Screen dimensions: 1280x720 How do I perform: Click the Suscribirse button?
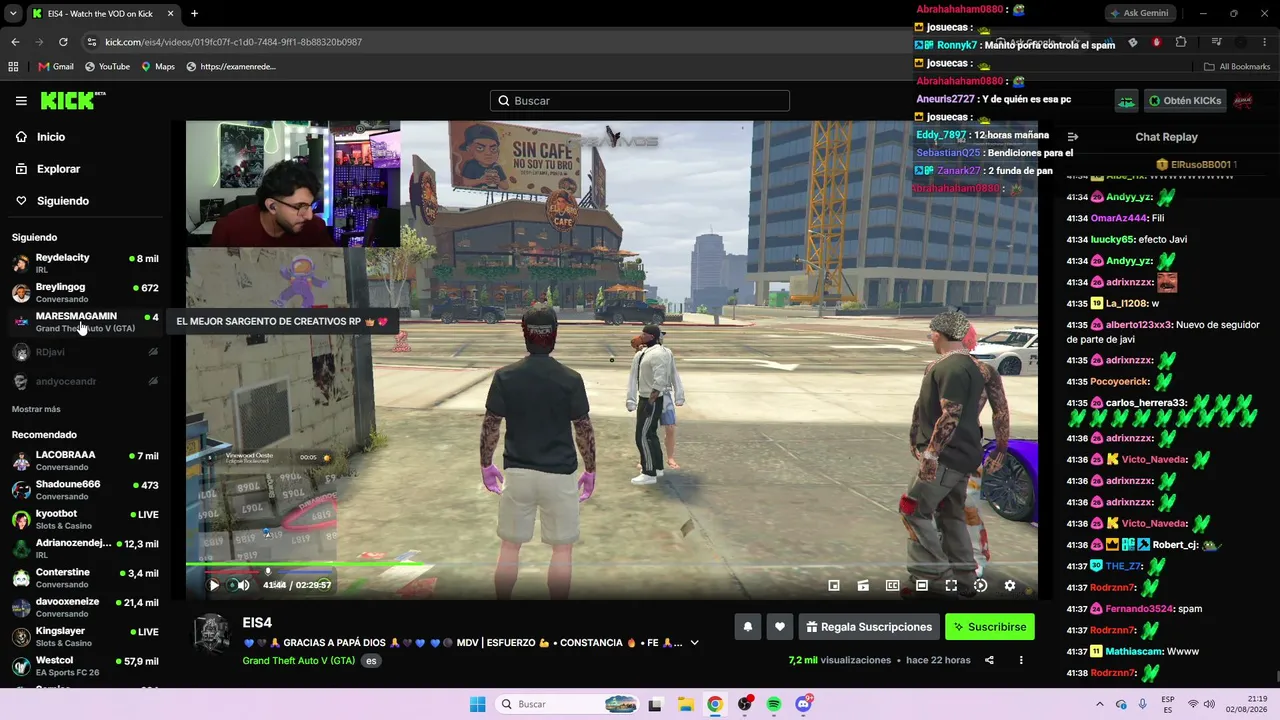[x=990, y=627]
